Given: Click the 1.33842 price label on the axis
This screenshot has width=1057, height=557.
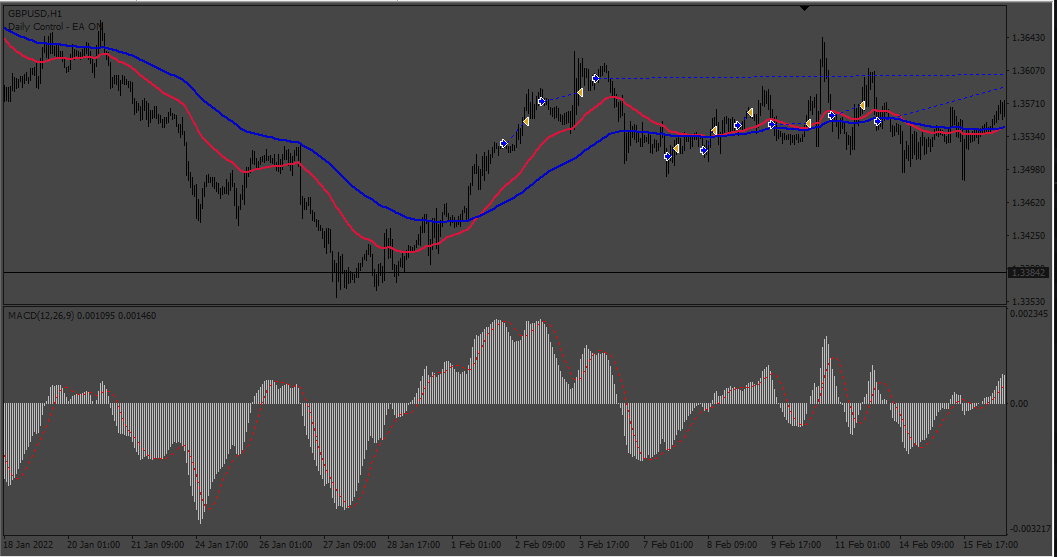Looking at the screenshot, I should (x=1029, y=273).
